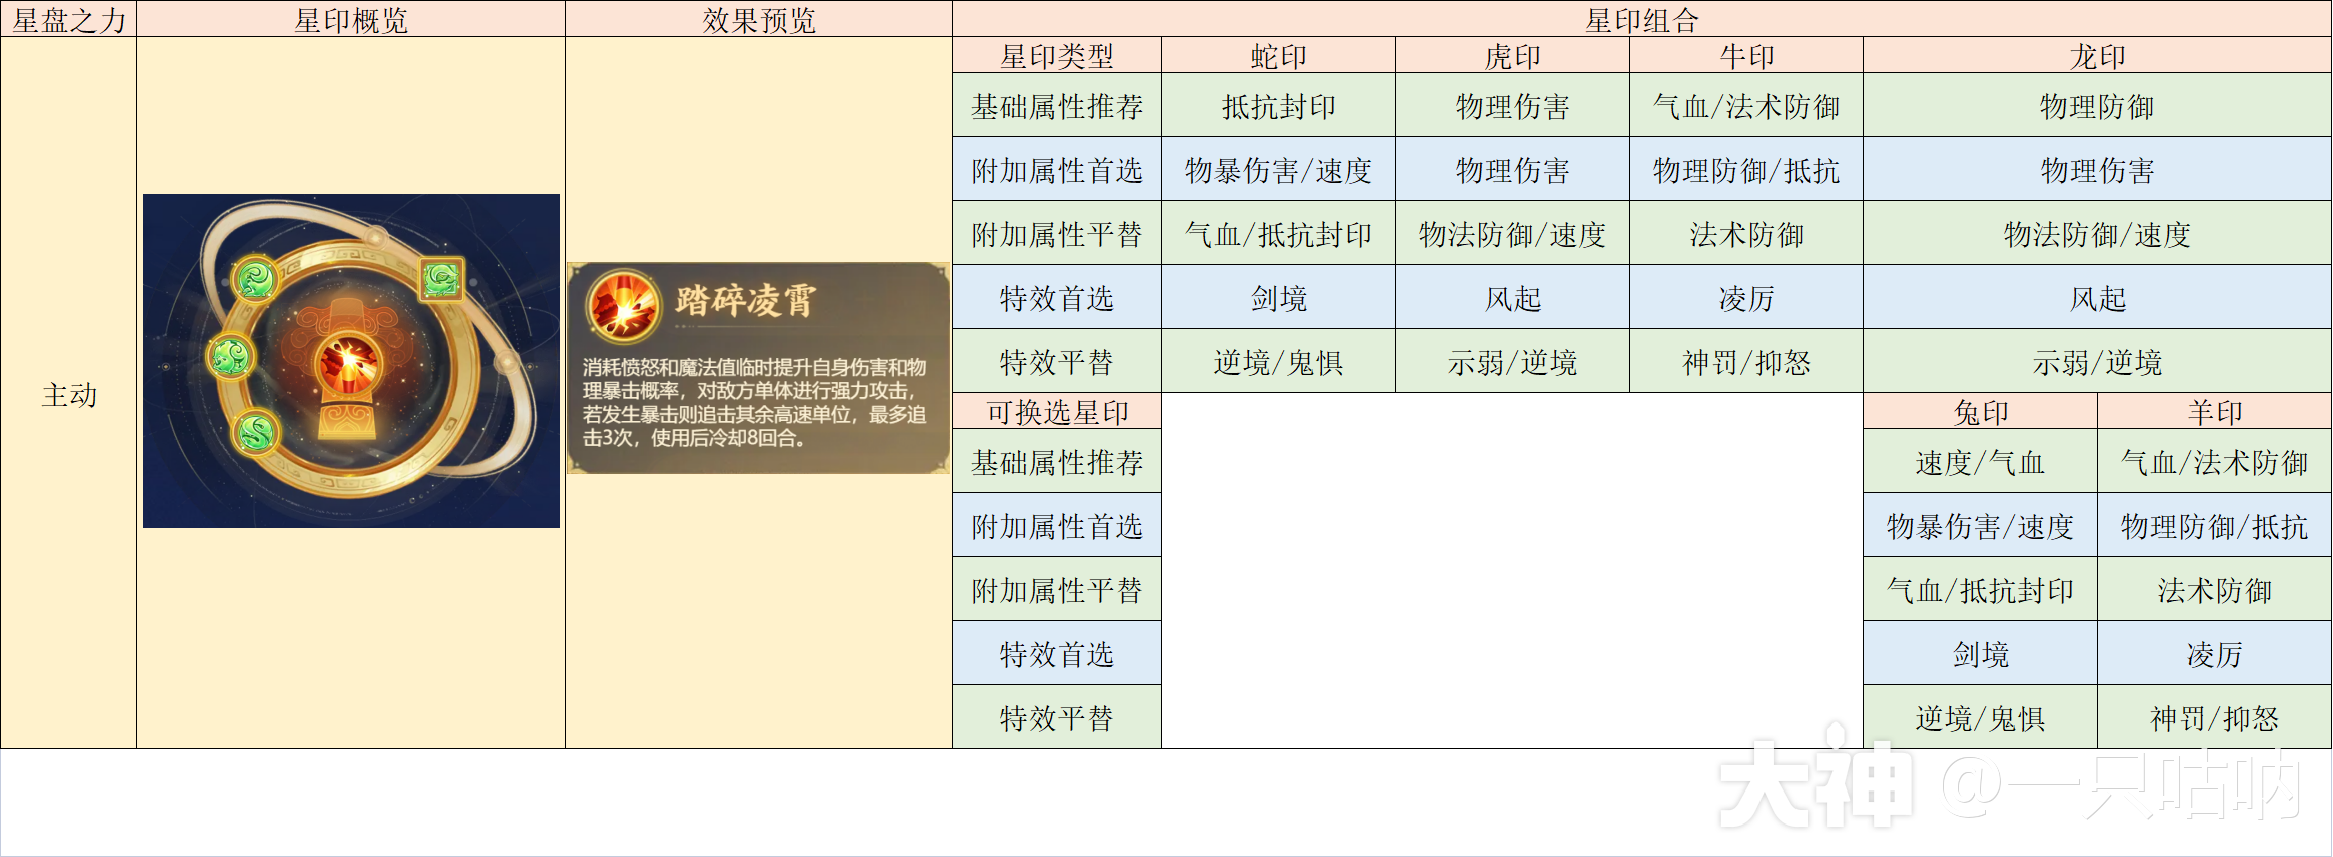The height and width of the screenshot is (857, 2333).
Task: Select the 蛇印 column header
Action: coord(1279,55)
